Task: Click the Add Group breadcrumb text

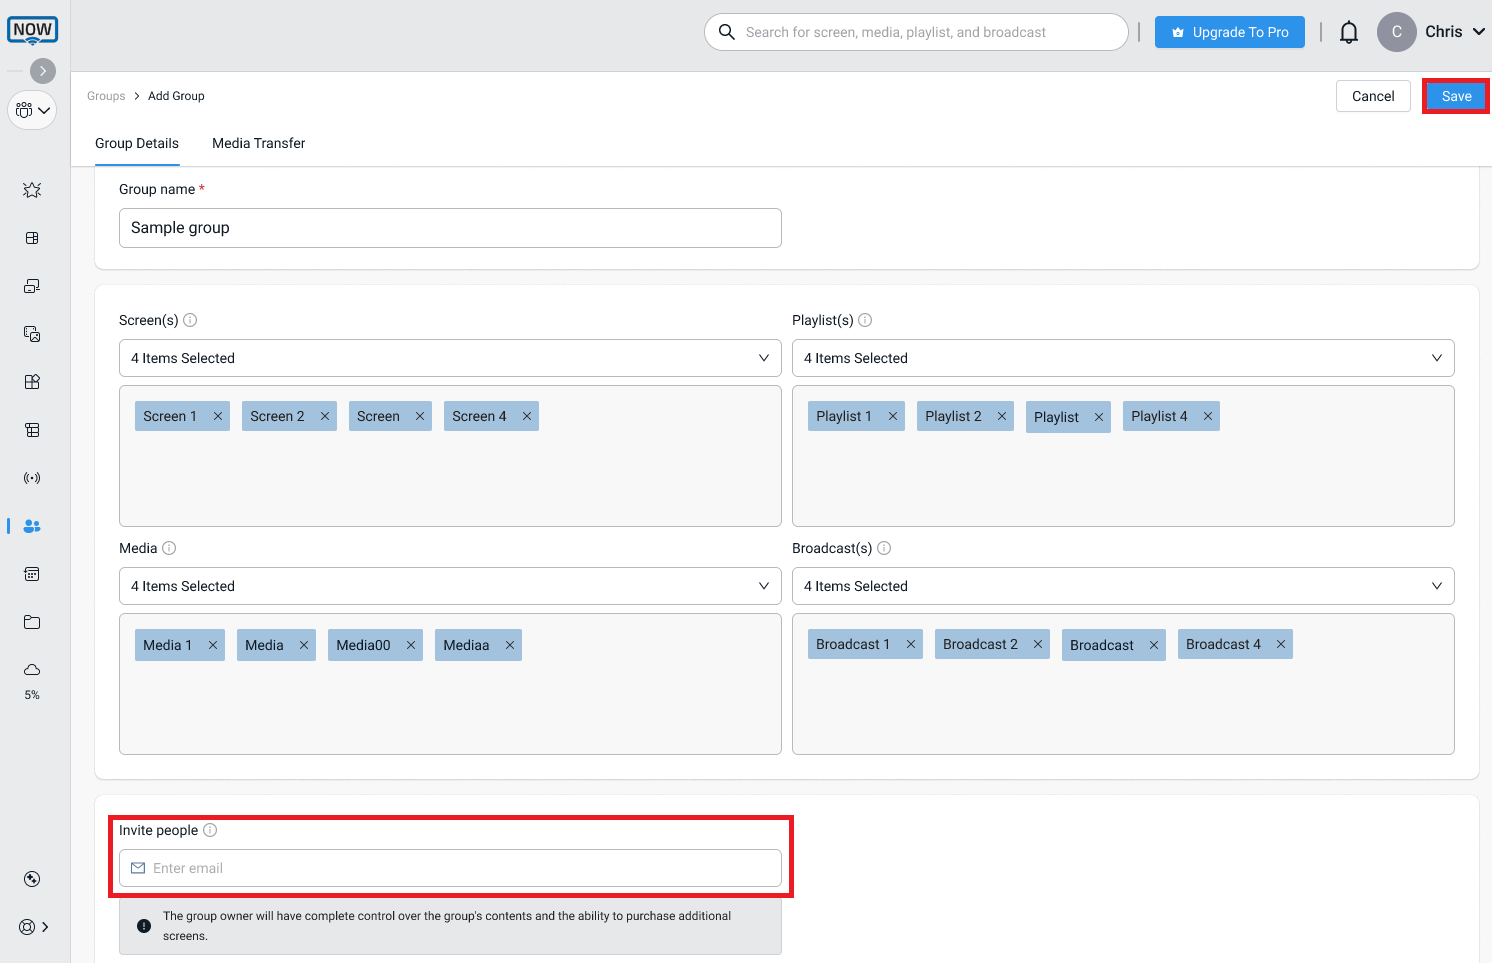Action: [176, 96]
